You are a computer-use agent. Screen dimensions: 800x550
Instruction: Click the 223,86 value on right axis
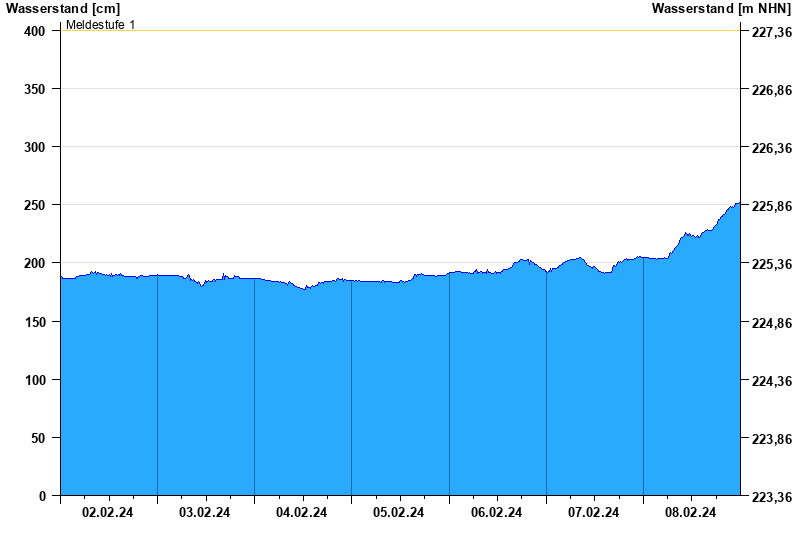click(x=771, y=439)
